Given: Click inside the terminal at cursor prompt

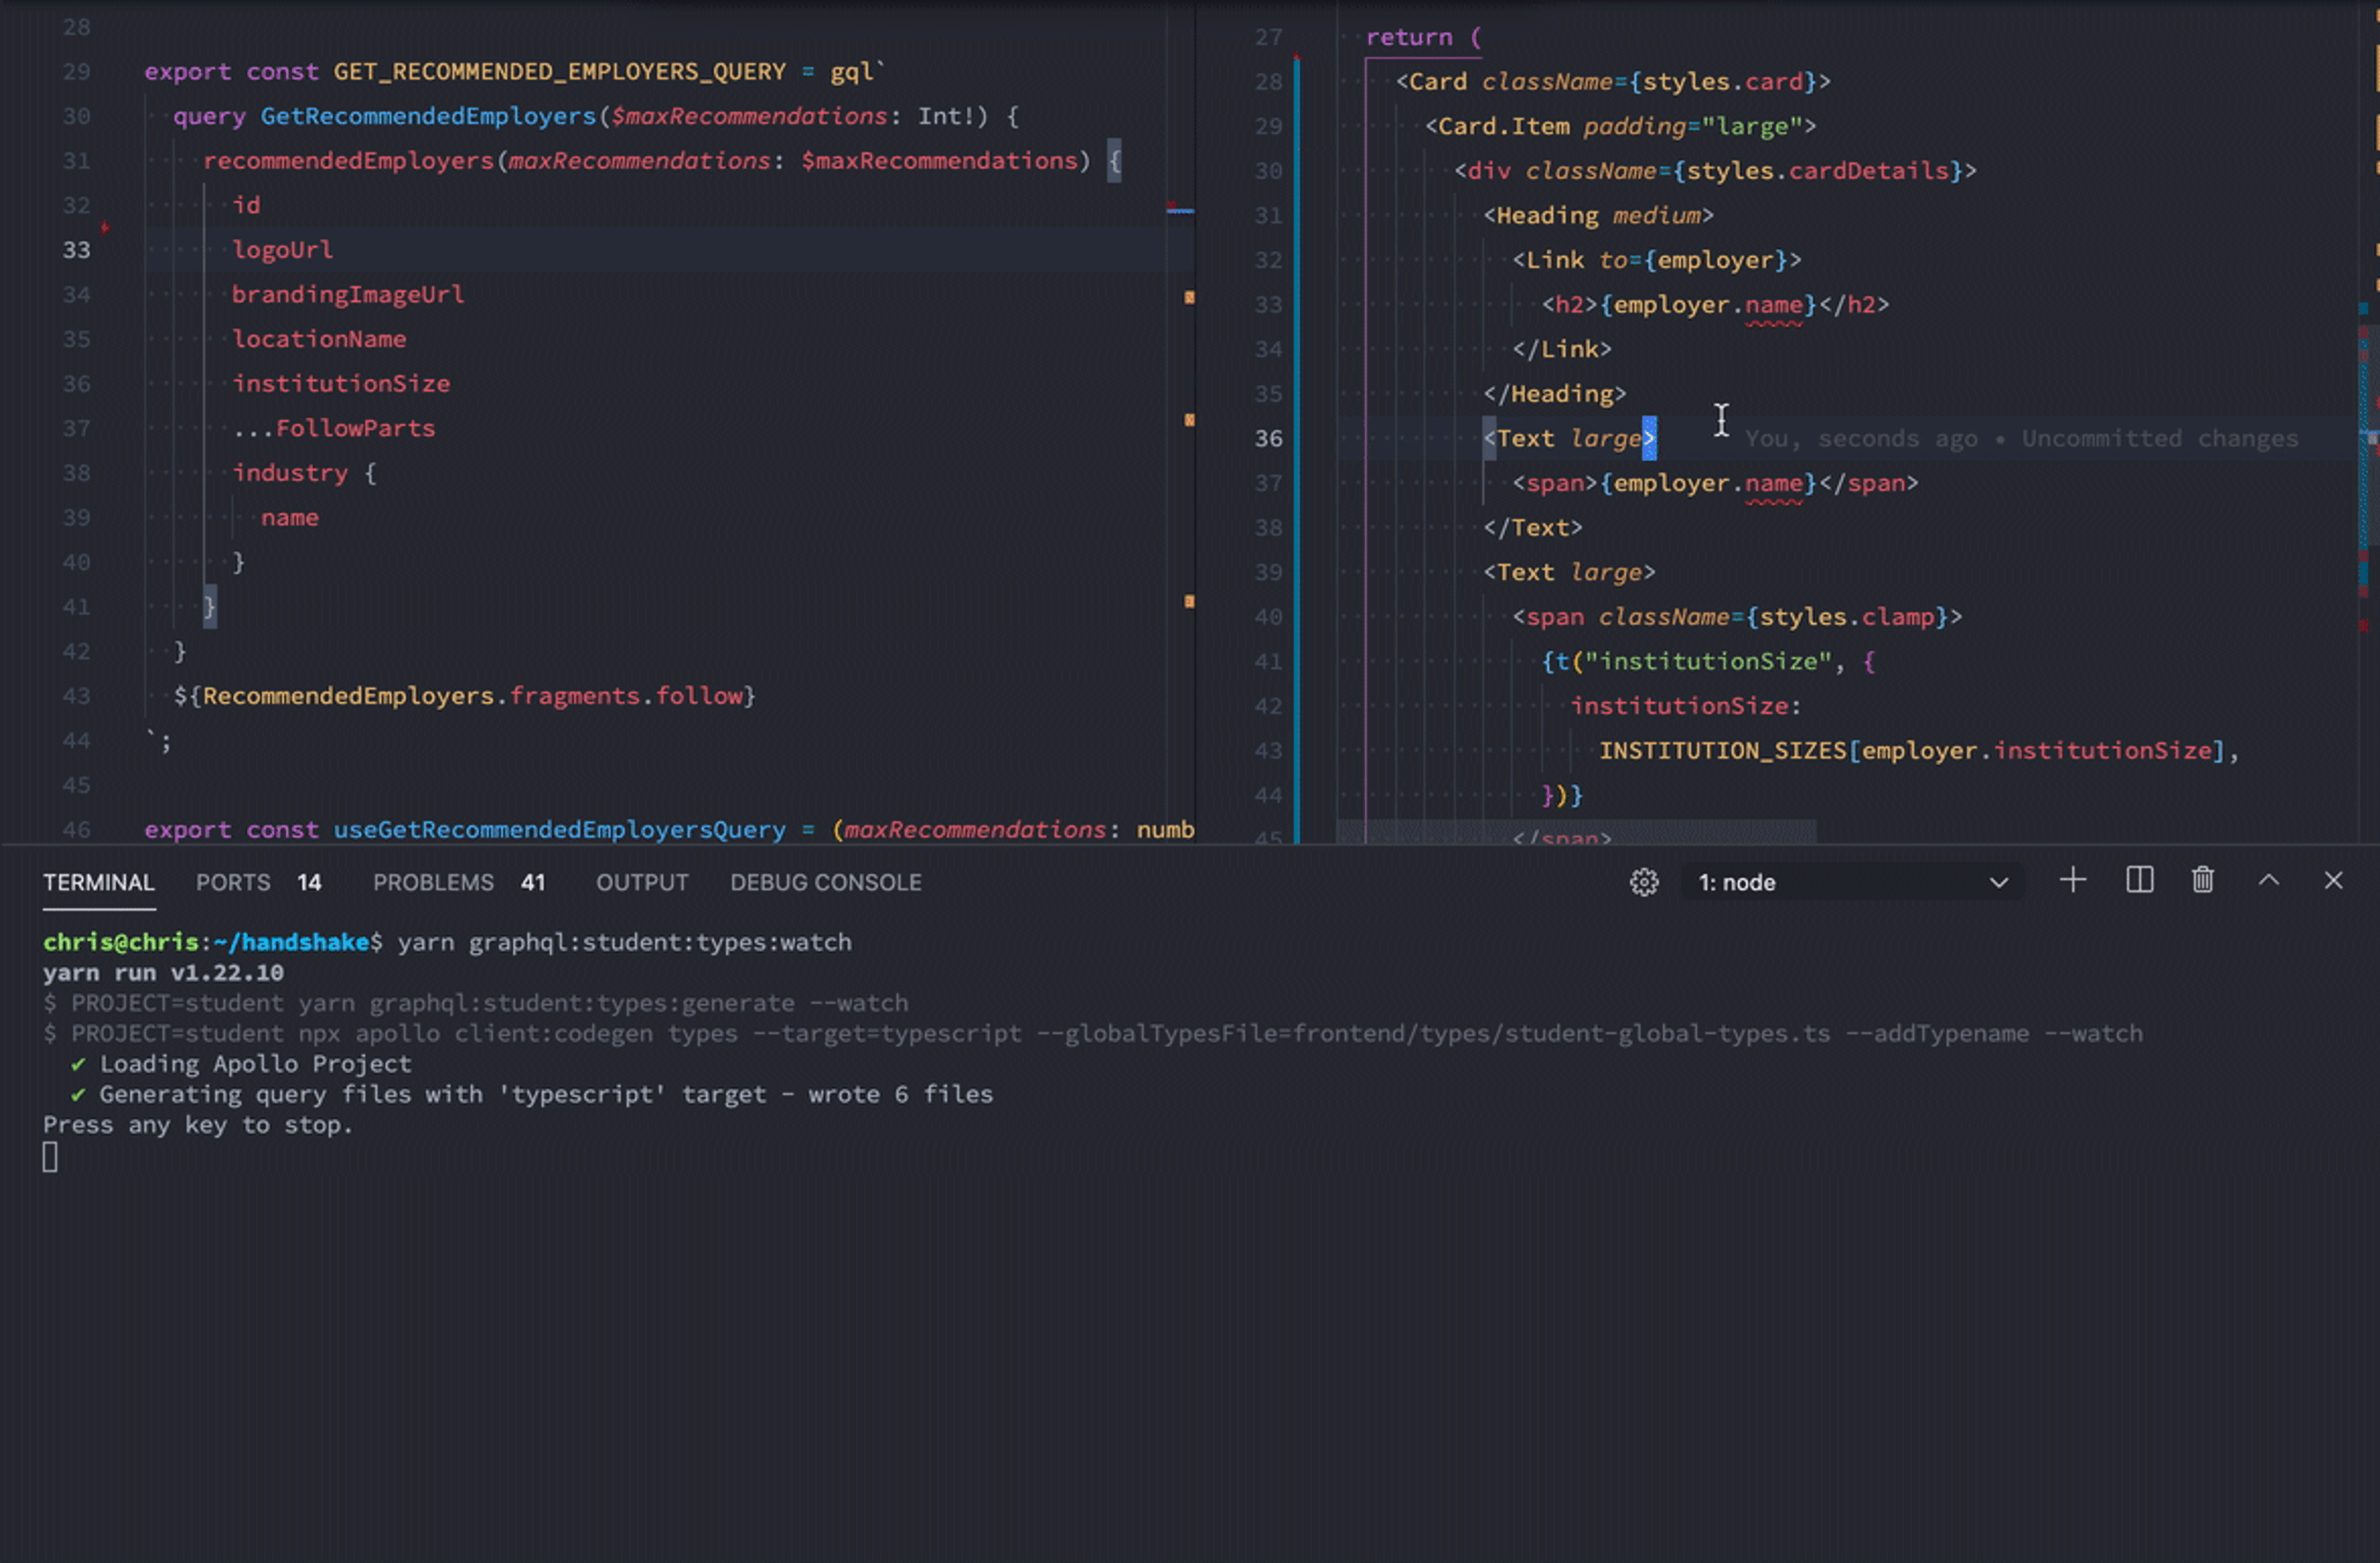Looking at the screenshot, I should pos(50,1157).
